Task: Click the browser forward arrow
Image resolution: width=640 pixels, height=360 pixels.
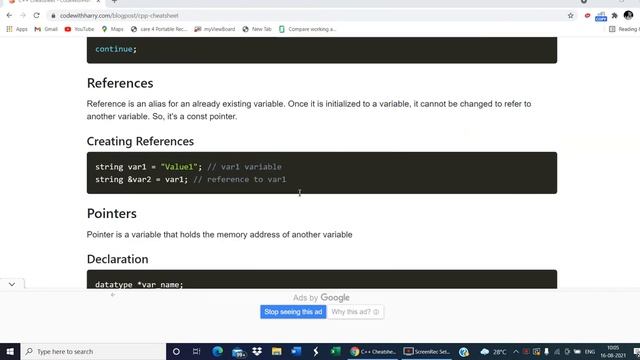Action: [x=23, y=16]
